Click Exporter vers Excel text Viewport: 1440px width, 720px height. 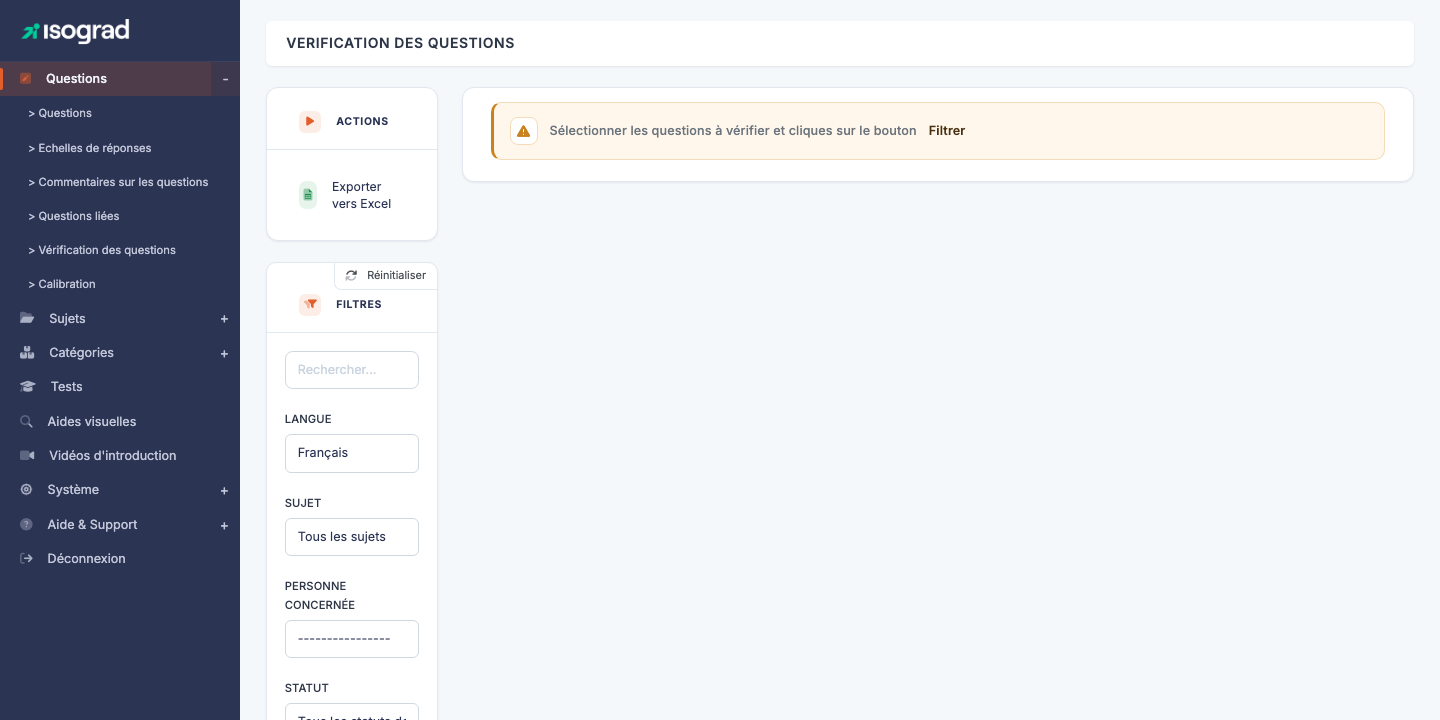pyautogui.click(x=361, y=195)
